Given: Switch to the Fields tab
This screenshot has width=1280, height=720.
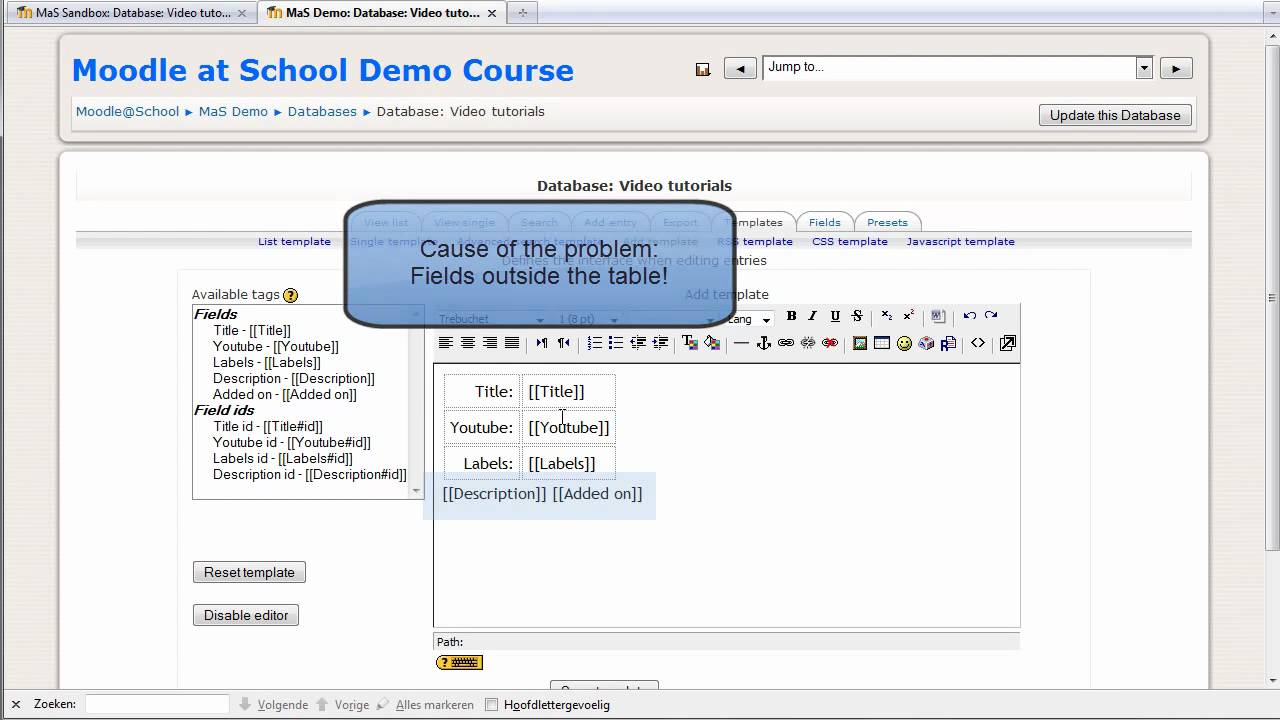Looking at the screenshot, I should [x=825, y=222].
